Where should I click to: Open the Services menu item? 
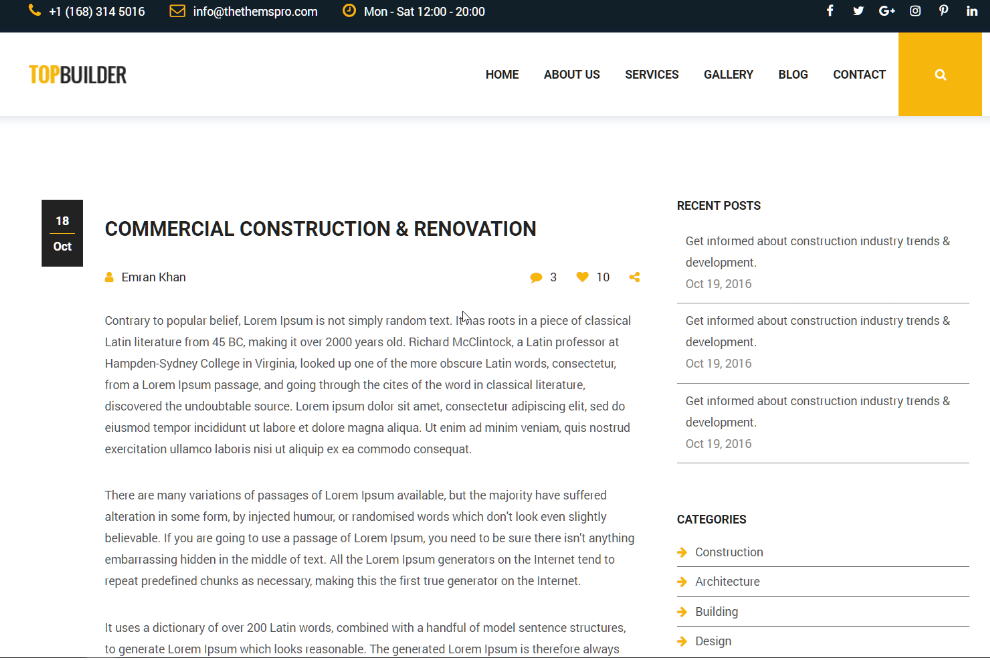(652, 75)
